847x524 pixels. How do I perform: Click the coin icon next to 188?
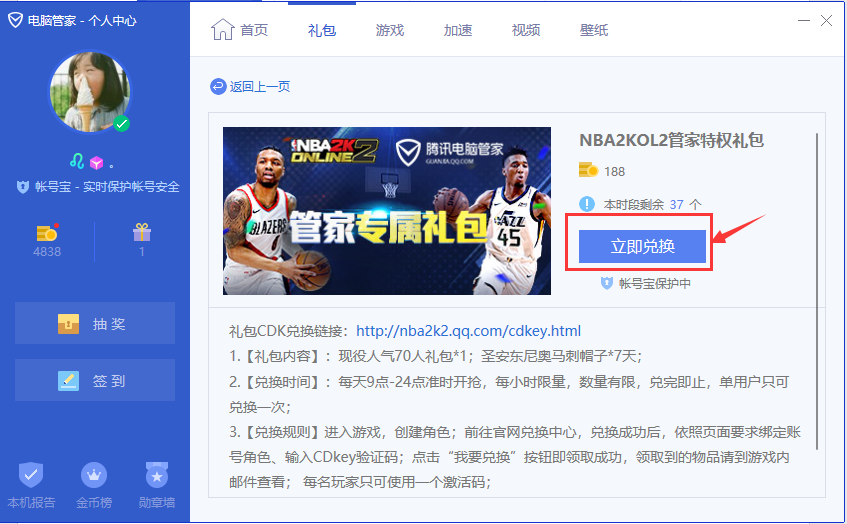[x=588, y=170]
